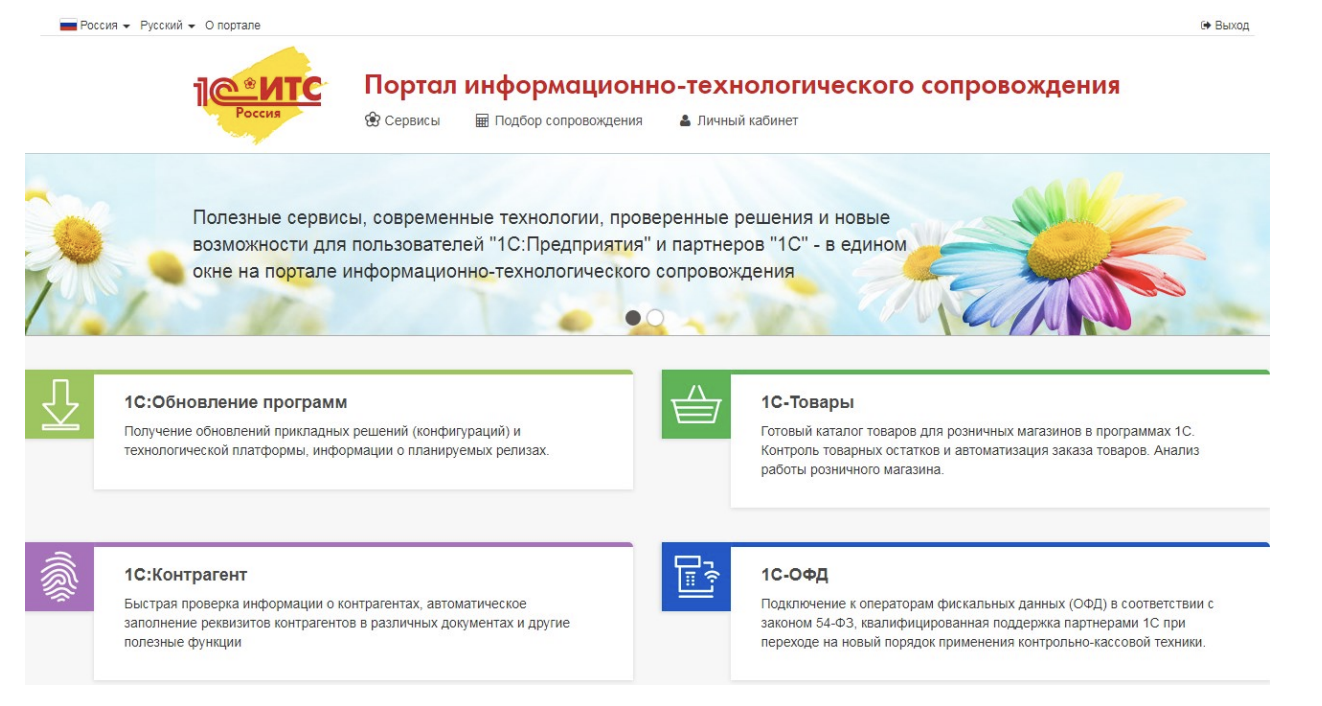Expand the Россия country dropdown
The width and height of the screenshot is (1322, 706).
96,25
